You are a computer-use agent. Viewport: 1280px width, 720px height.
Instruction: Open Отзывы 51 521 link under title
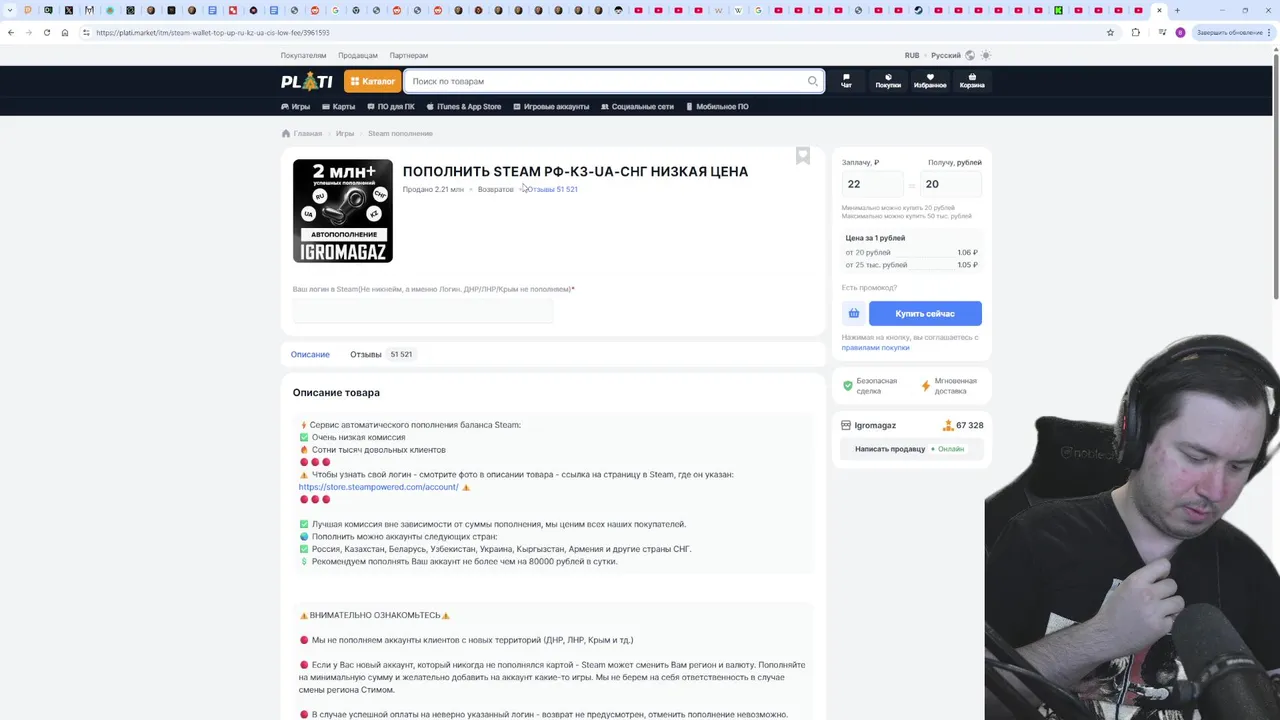pyautogui.click(x=552, y=189)
